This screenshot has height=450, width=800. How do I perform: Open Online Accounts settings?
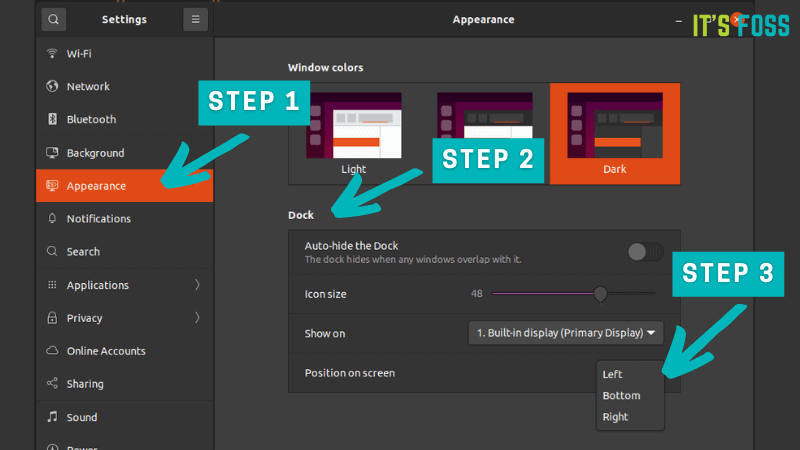tap(106, 351)
